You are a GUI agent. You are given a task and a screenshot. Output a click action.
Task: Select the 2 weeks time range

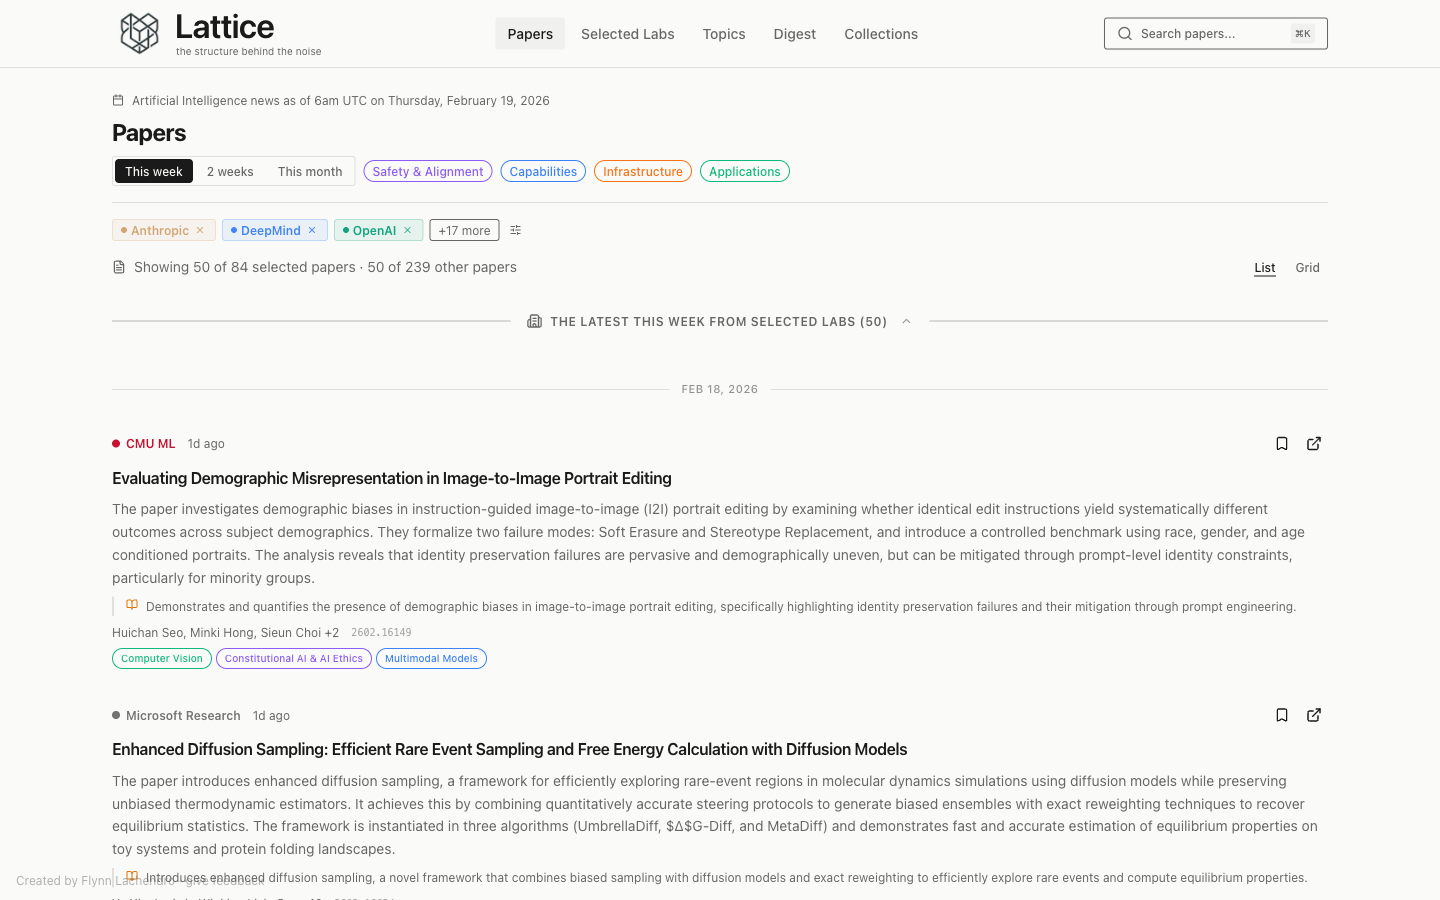coord(230,172)
